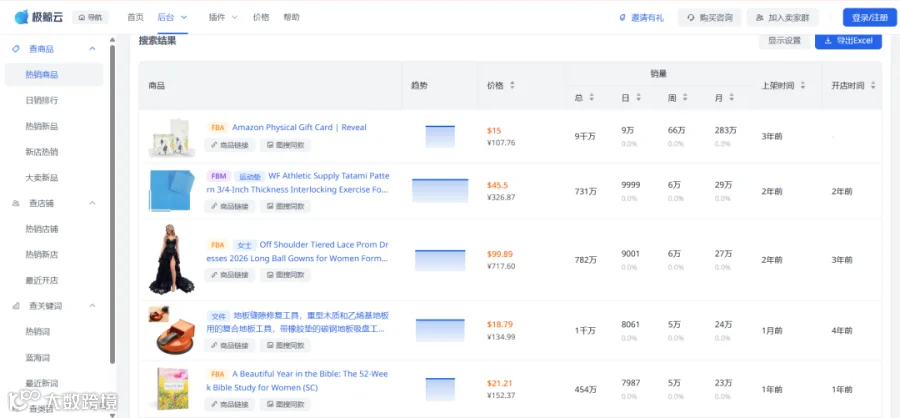This screenshot has width=900, height=418.
Task: Sort by 上架时间 listing time icon
Action: (x=802, y=85)
